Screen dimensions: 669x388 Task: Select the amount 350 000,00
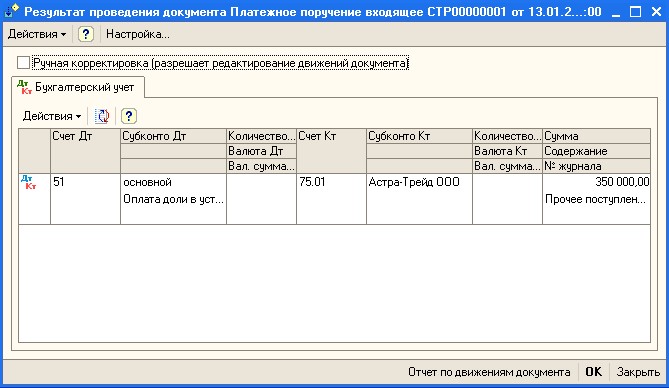[x=596, y=182]
